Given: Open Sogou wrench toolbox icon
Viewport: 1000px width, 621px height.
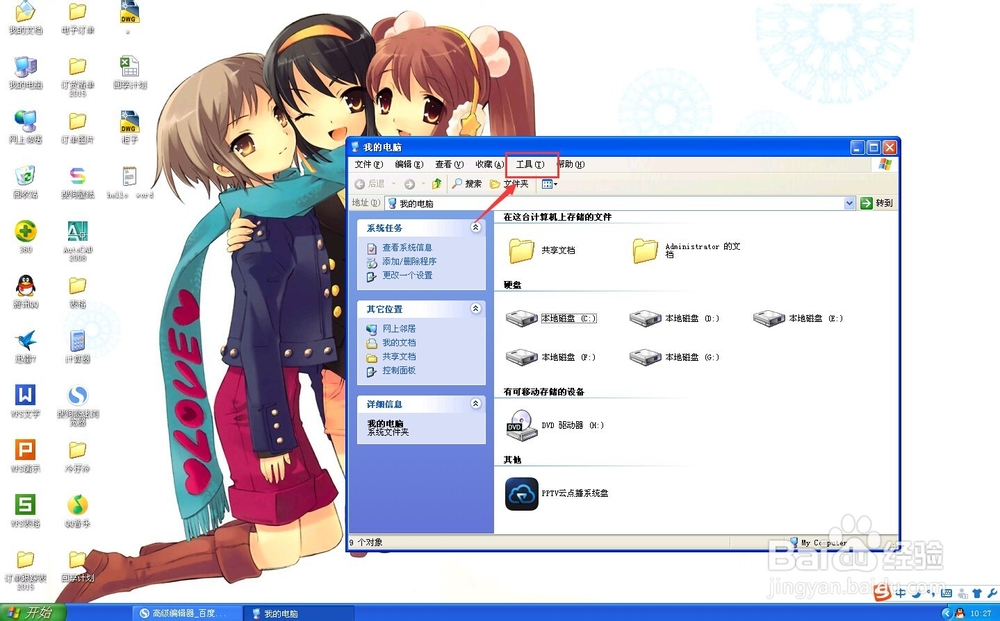Looking at the screenshot, I should (x=992, y=594).
